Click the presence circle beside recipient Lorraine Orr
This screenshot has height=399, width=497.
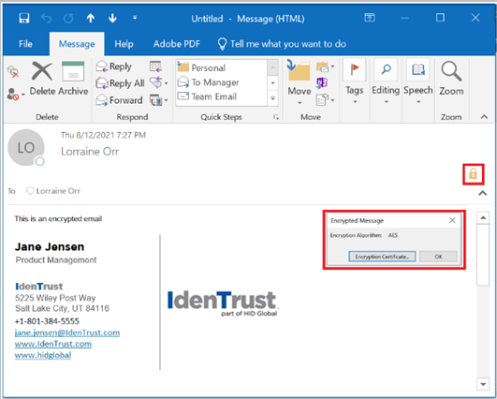click(30, 191)
